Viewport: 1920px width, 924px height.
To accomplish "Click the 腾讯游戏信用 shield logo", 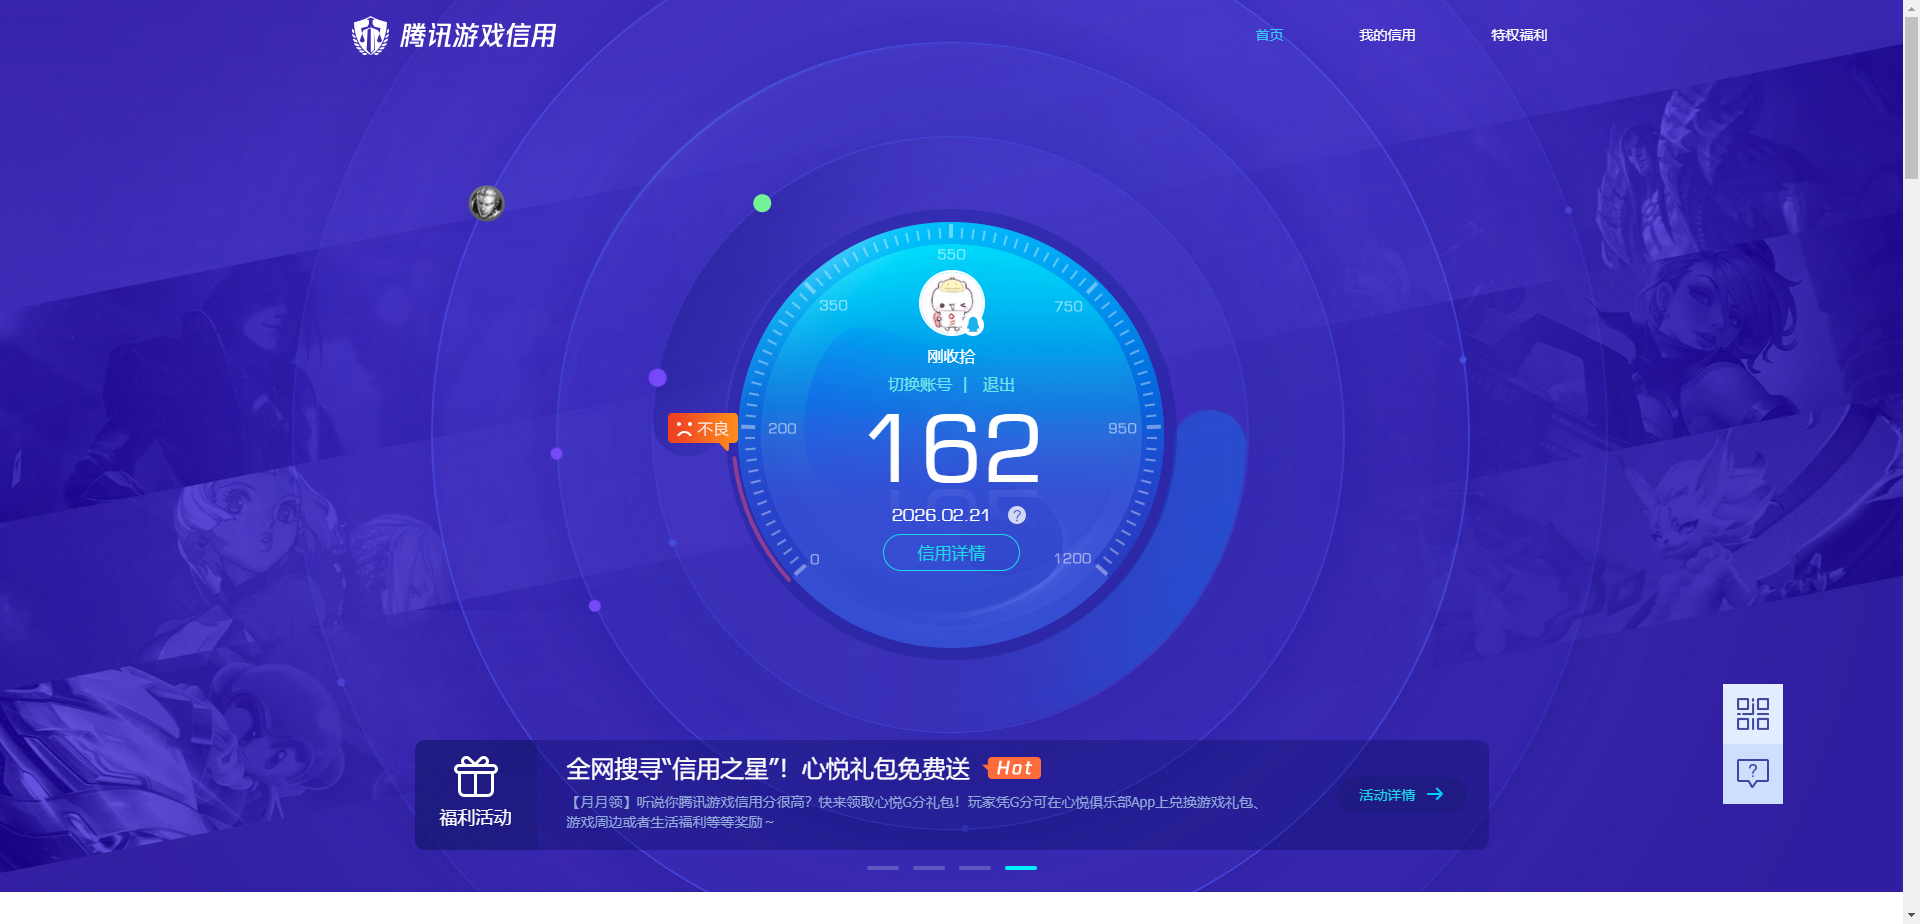I will (371, 35).
